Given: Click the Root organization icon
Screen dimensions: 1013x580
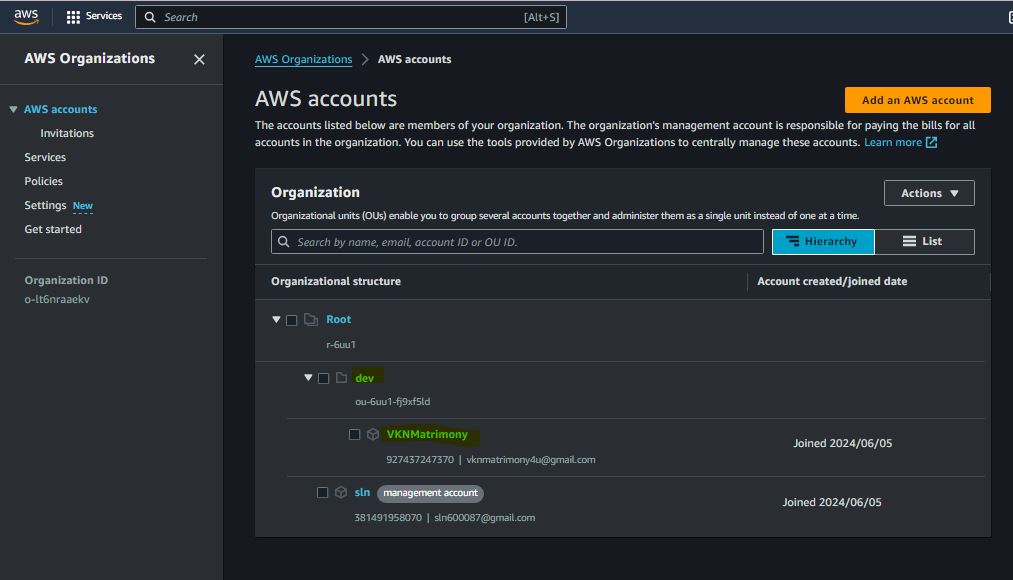Looking at the screenshot, I should pos(310,320).
